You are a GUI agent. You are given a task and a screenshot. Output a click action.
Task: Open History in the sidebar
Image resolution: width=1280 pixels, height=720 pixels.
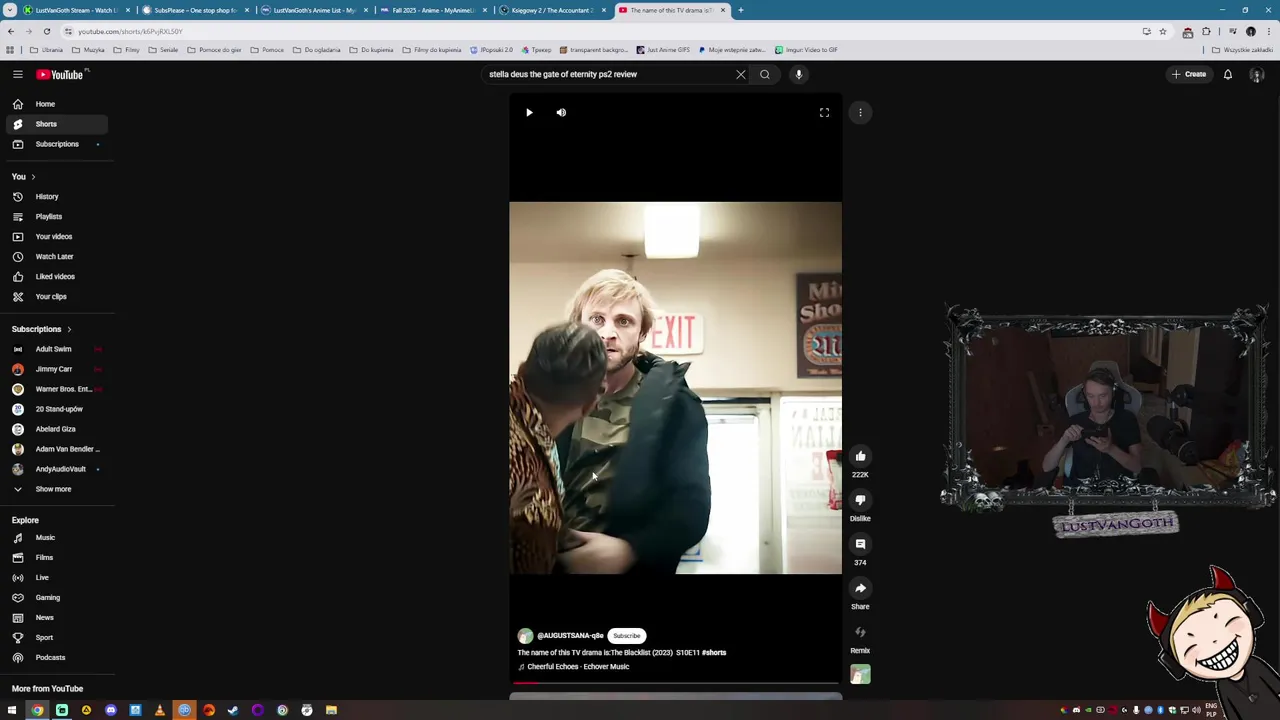coord(56,197)
